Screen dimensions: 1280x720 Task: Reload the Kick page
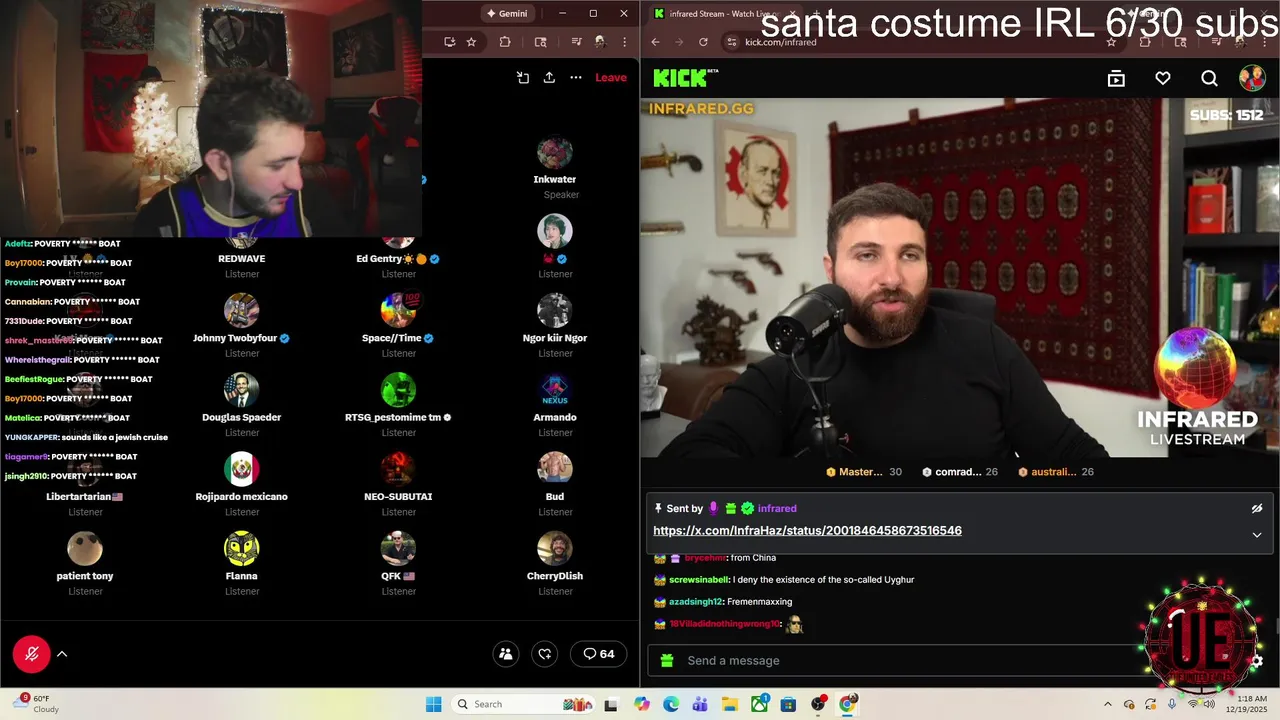coord(703,42)
